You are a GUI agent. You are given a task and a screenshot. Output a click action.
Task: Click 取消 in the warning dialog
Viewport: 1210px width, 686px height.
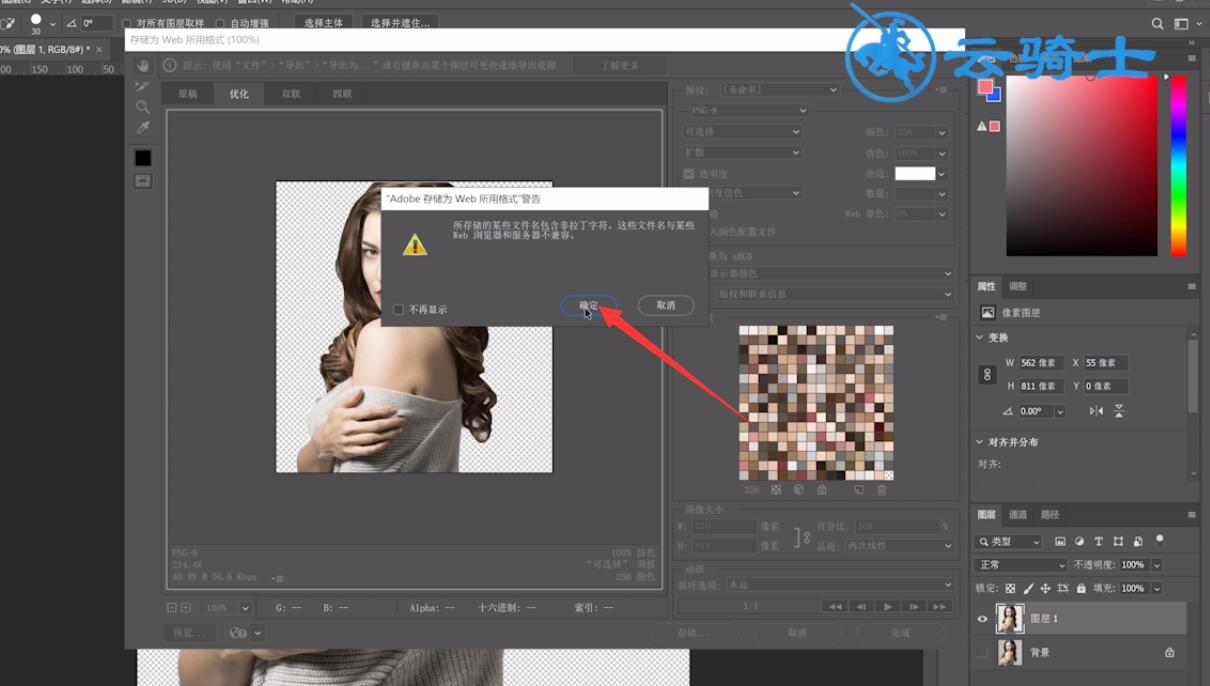(x=666, y=305)
